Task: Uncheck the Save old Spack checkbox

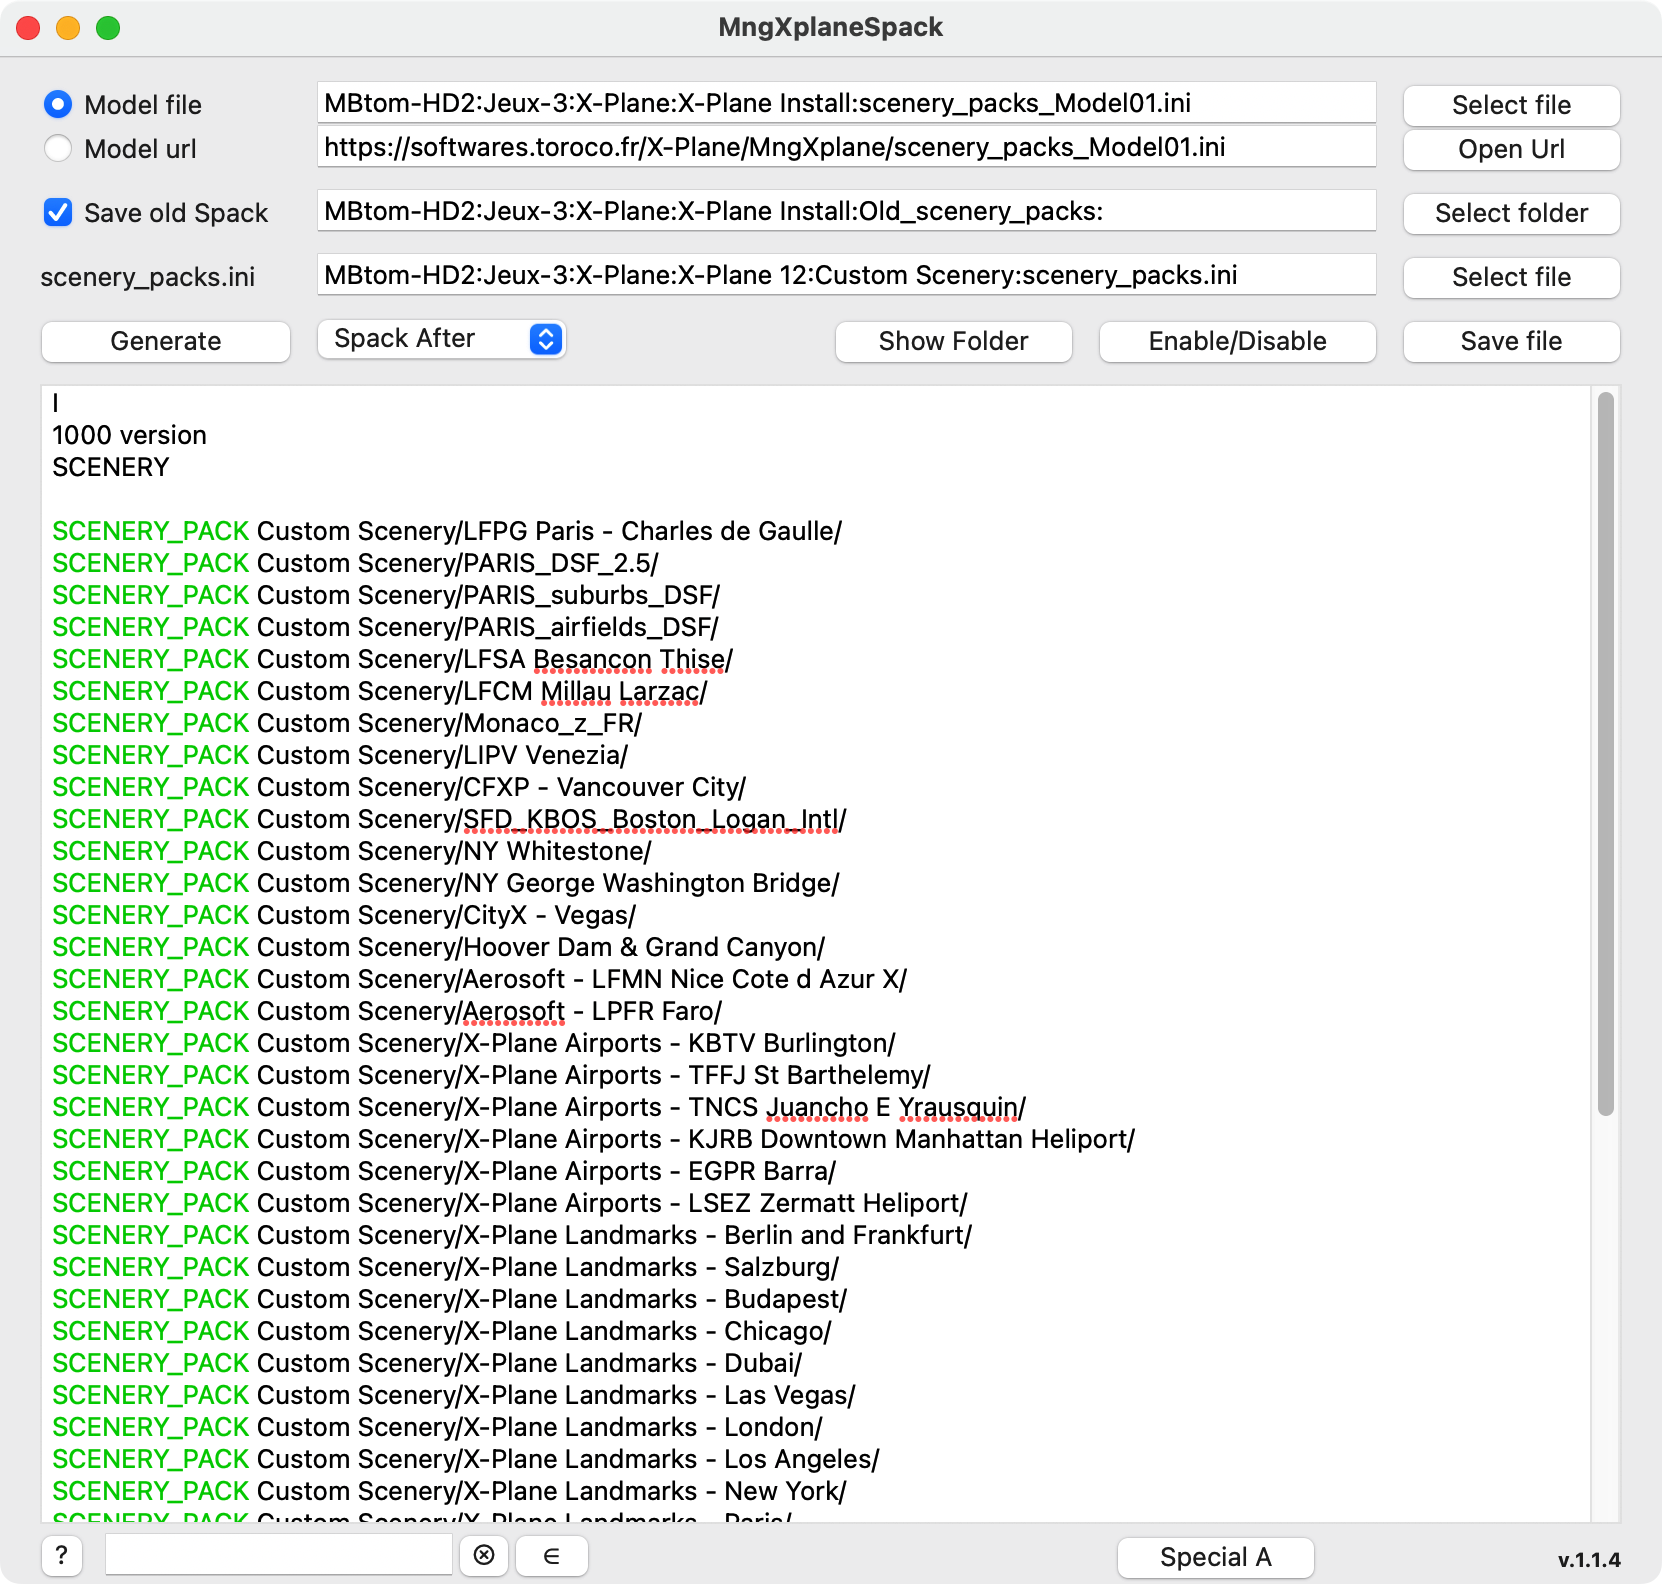Action: (58, 212)
